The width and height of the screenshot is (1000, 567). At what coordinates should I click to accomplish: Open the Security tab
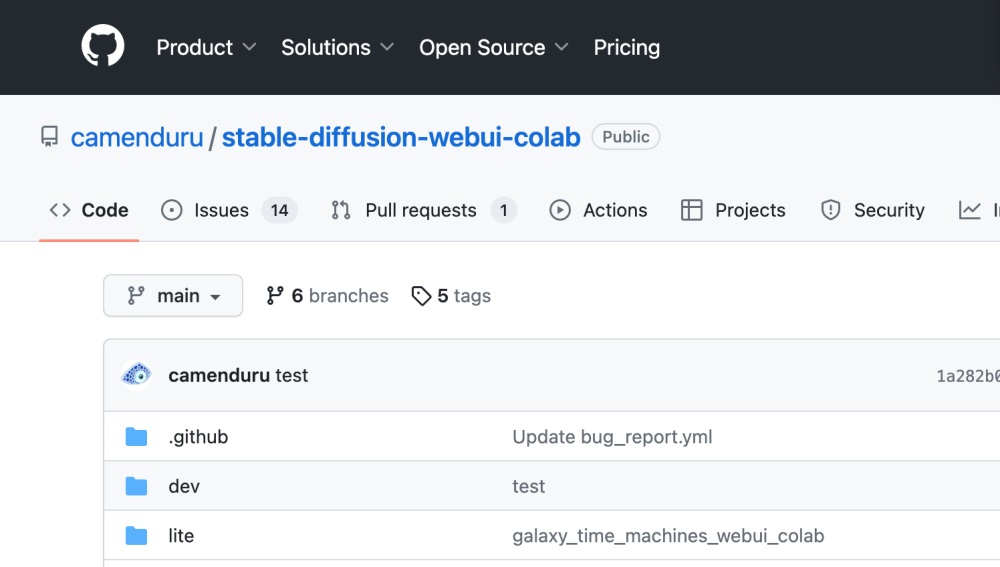(x=872, y=210)
